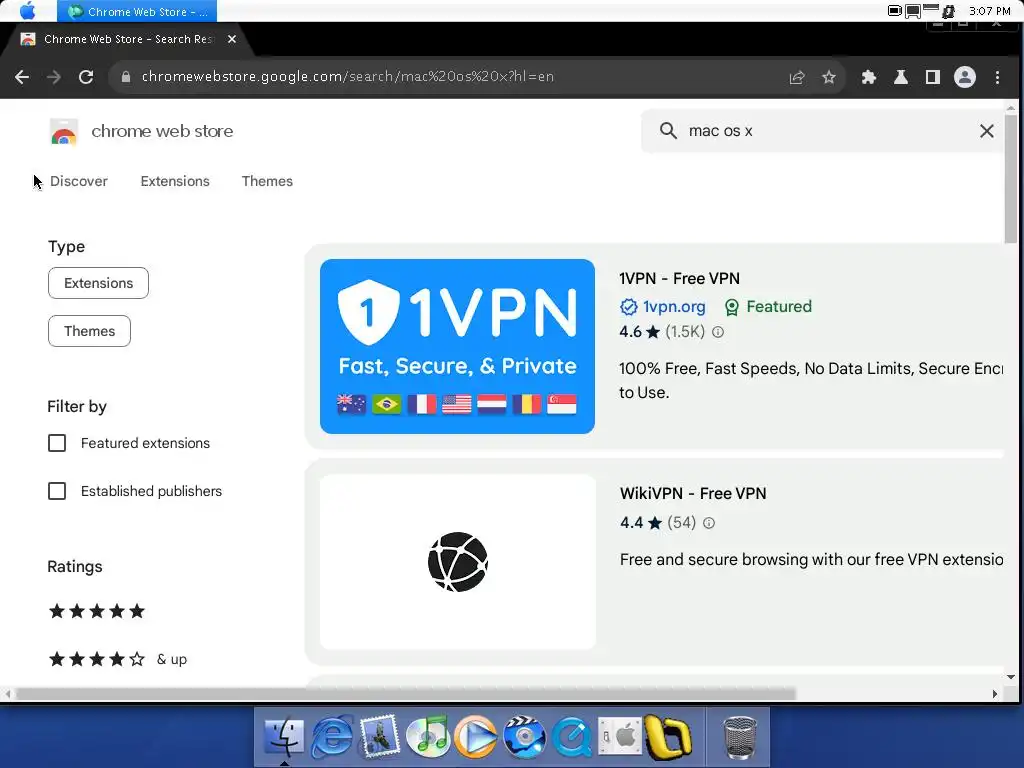Click the browser forward arrow

click(x=54, y=77)
